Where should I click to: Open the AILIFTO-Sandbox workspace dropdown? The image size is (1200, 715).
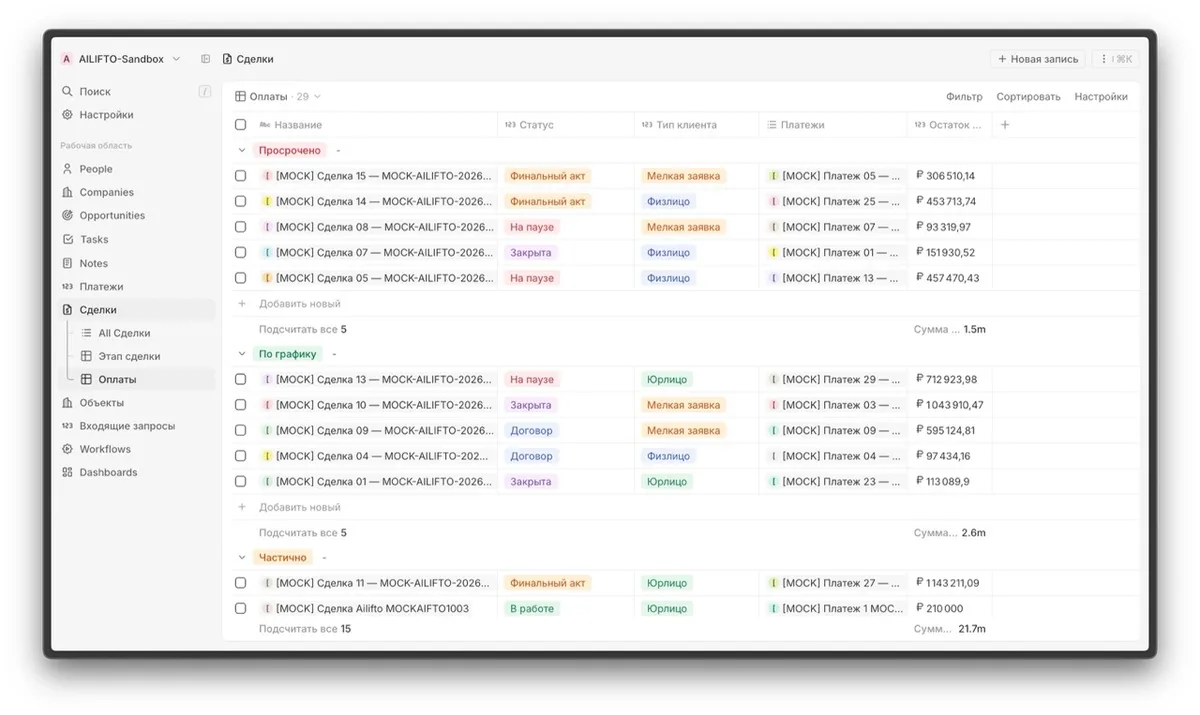tap(177, 59)
